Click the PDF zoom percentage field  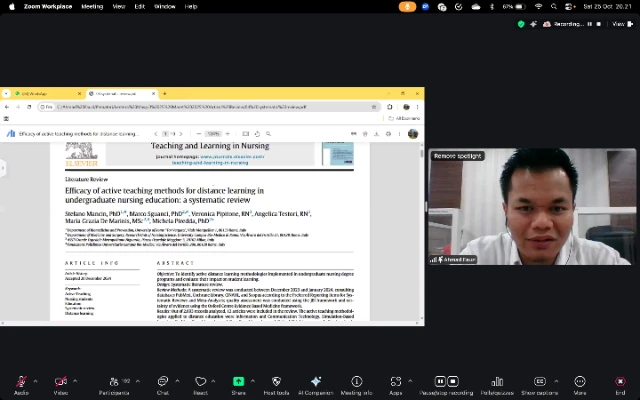pyautogui.click(x=214, y=133)
